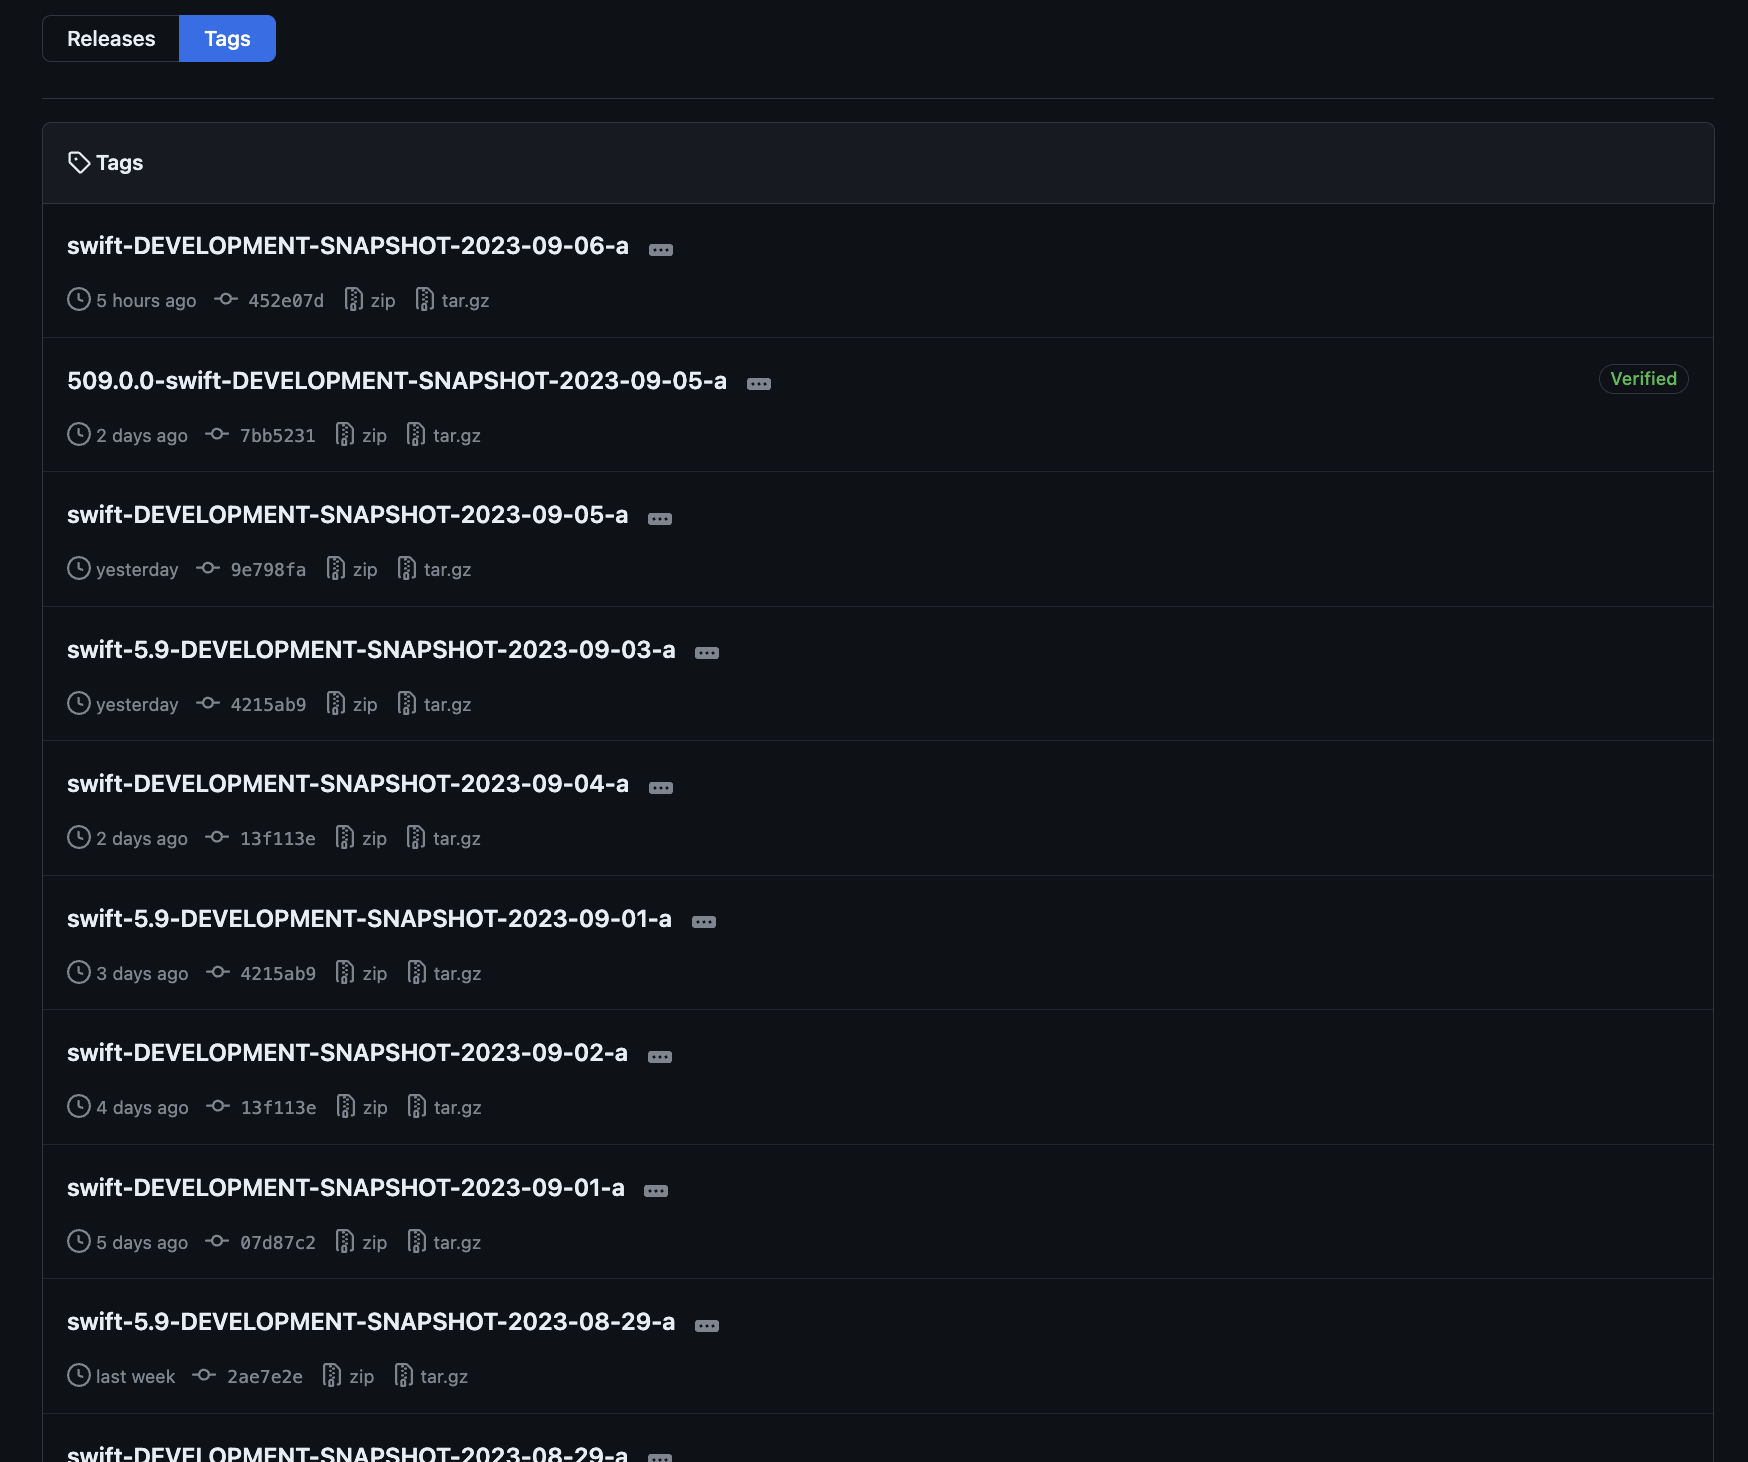
Task: Open commit 9e798fa
Action: point(252,569)
